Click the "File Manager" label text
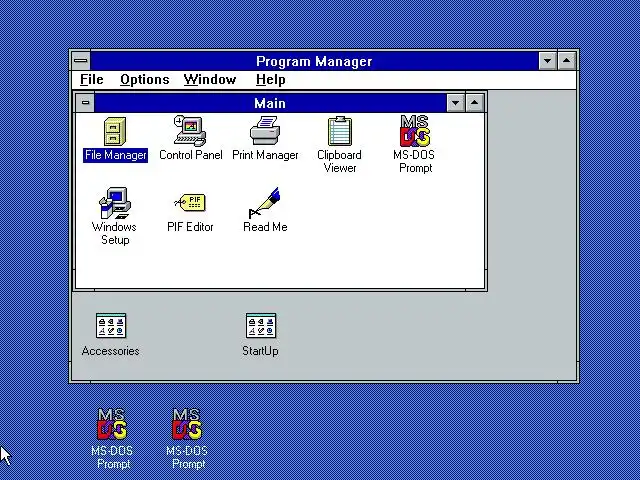Image resolution: width=640 pixels, height=480 pixels. [x=116, y=155]
